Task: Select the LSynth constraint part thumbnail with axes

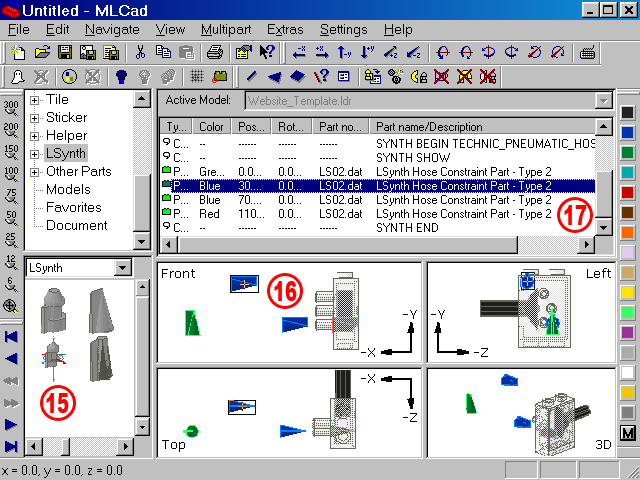Action: [53, 357]
